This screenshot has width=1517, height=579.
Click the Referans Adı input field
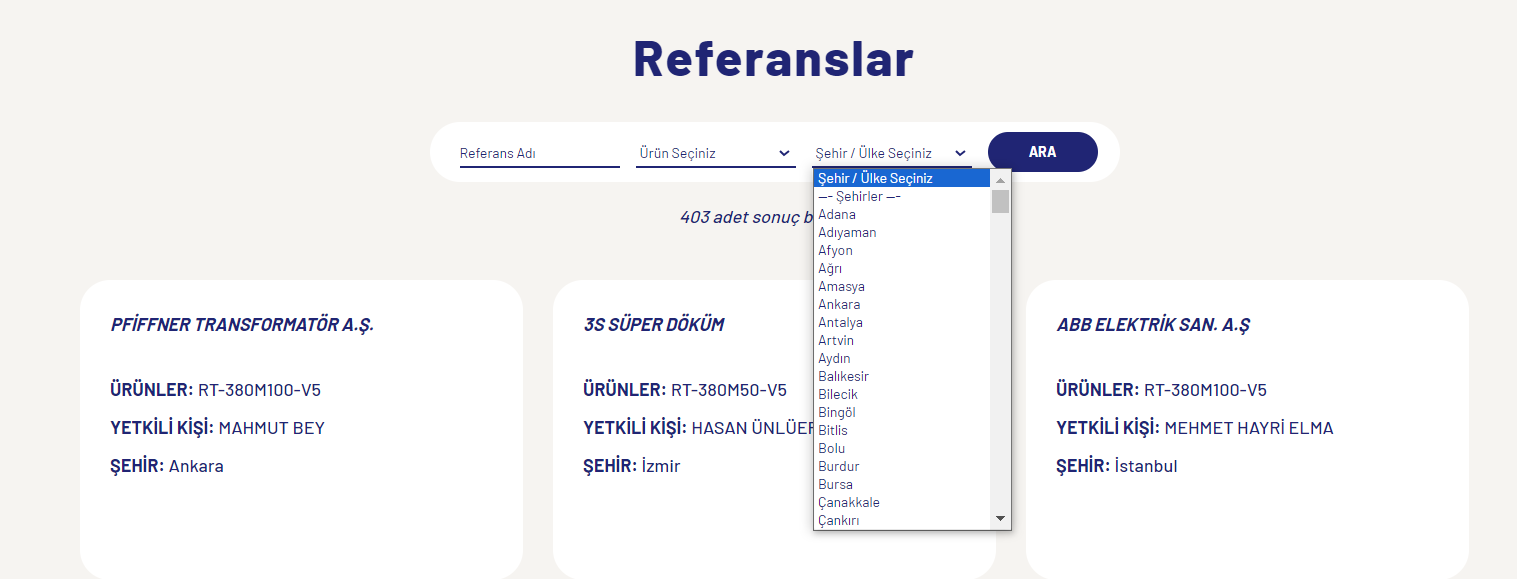[540, 153]
